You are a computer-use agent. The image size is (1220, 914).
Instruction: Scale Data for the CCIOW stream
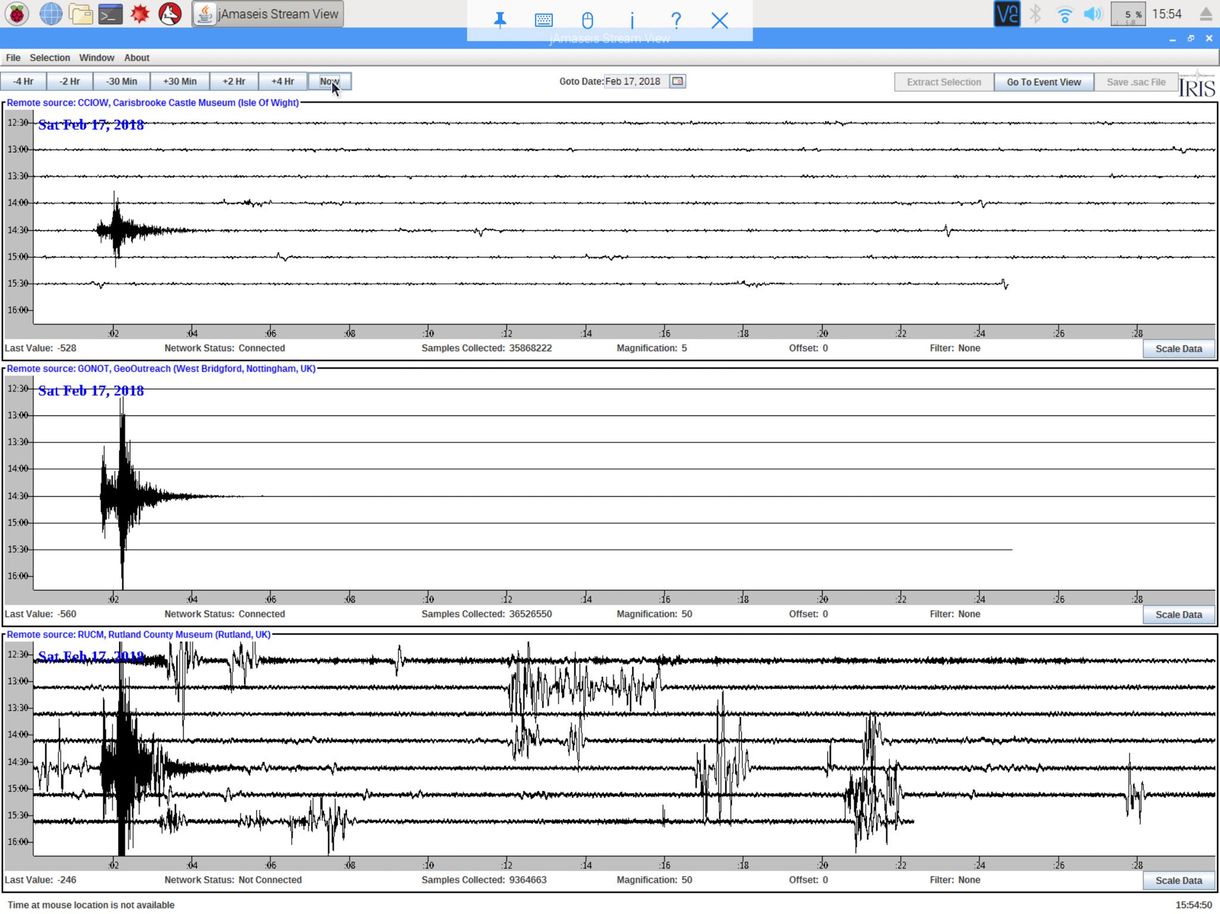[x=1179, y=349]
